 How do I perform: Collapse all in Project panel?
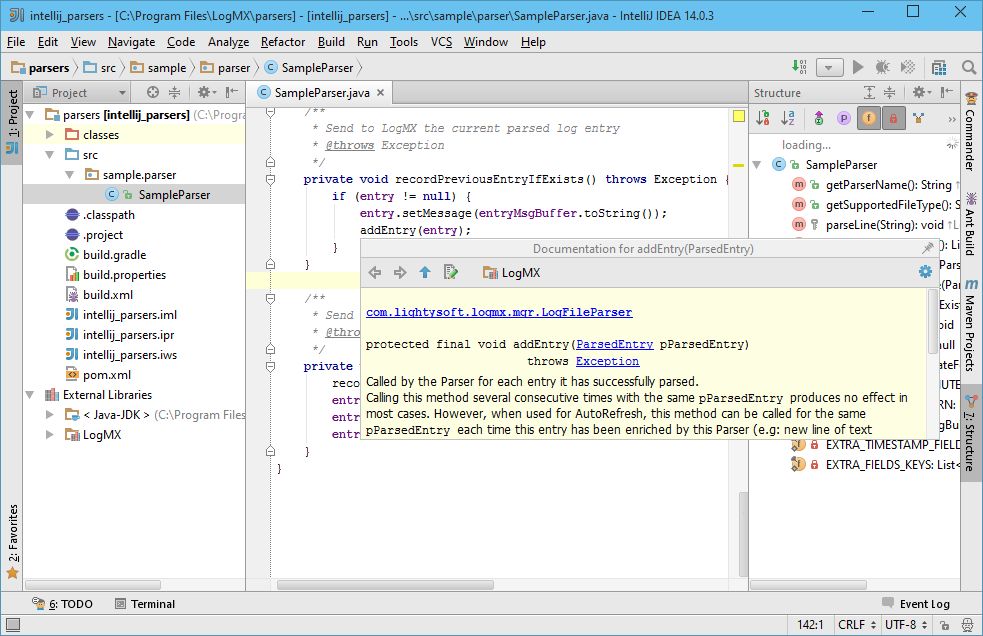click(174, 92)
